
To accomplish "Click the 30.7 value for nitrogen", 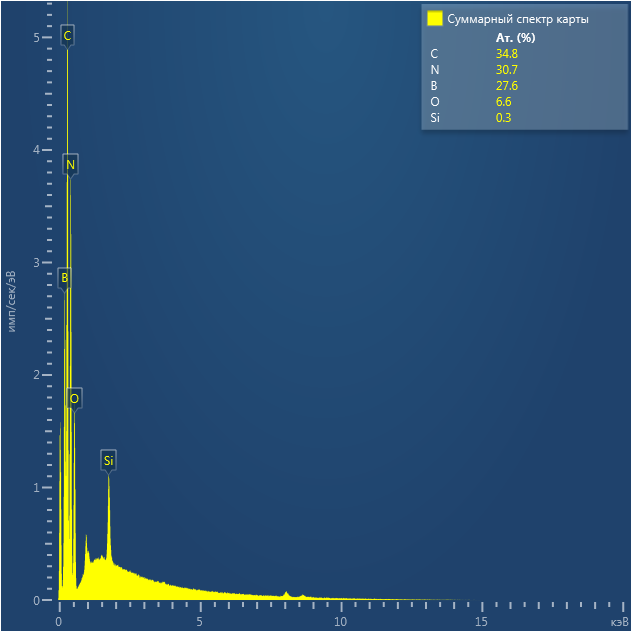I will pos(506,70).
